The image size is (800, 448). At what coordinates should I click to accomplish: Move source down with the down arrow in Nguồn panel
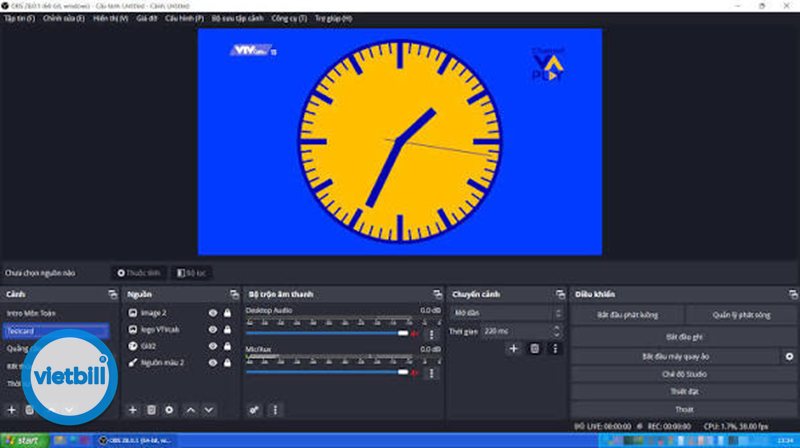209,410
